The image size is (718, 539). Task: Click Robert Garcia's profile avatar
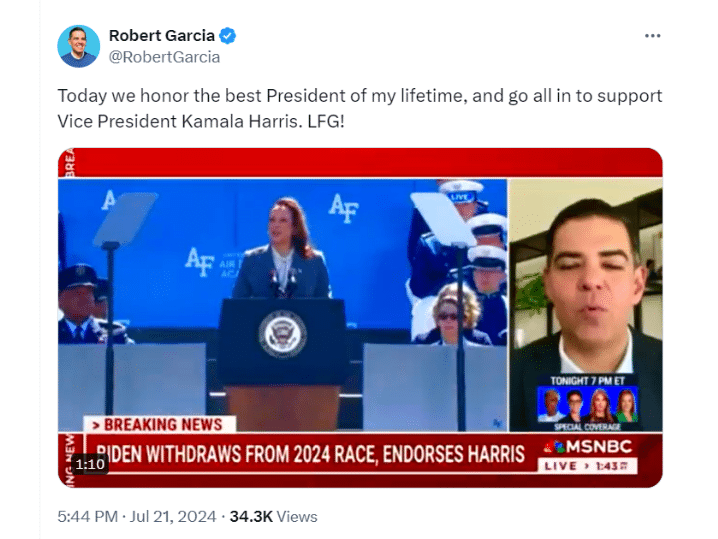pyautogui.click(x=78, y=46)
